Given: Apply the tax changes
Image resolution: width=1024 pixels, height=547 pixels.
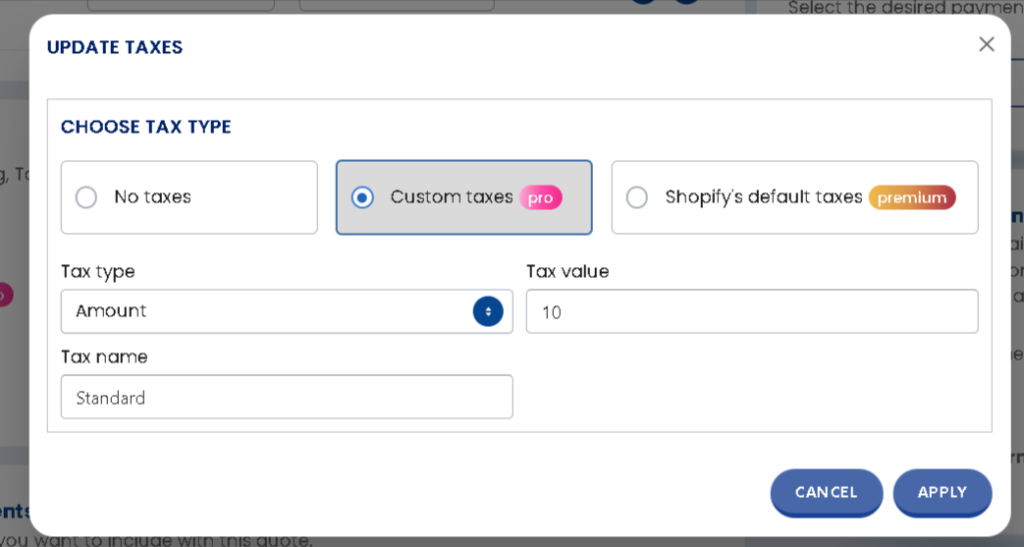Looking at the screenshot, I should click(942, 492).
